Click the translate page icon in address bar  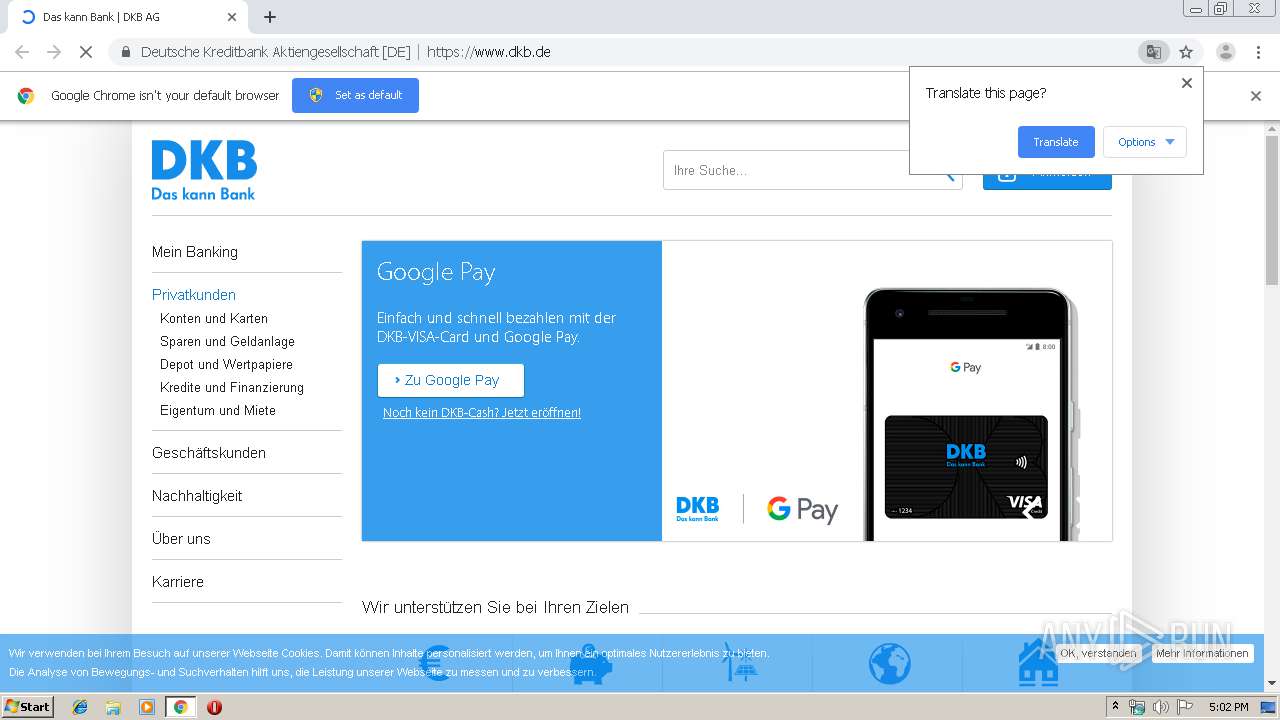1154,52
